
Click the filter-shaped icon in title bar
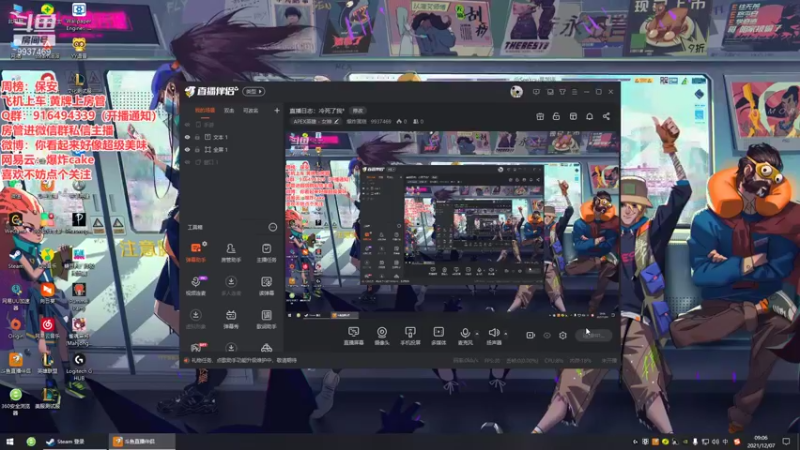[562, 92]
